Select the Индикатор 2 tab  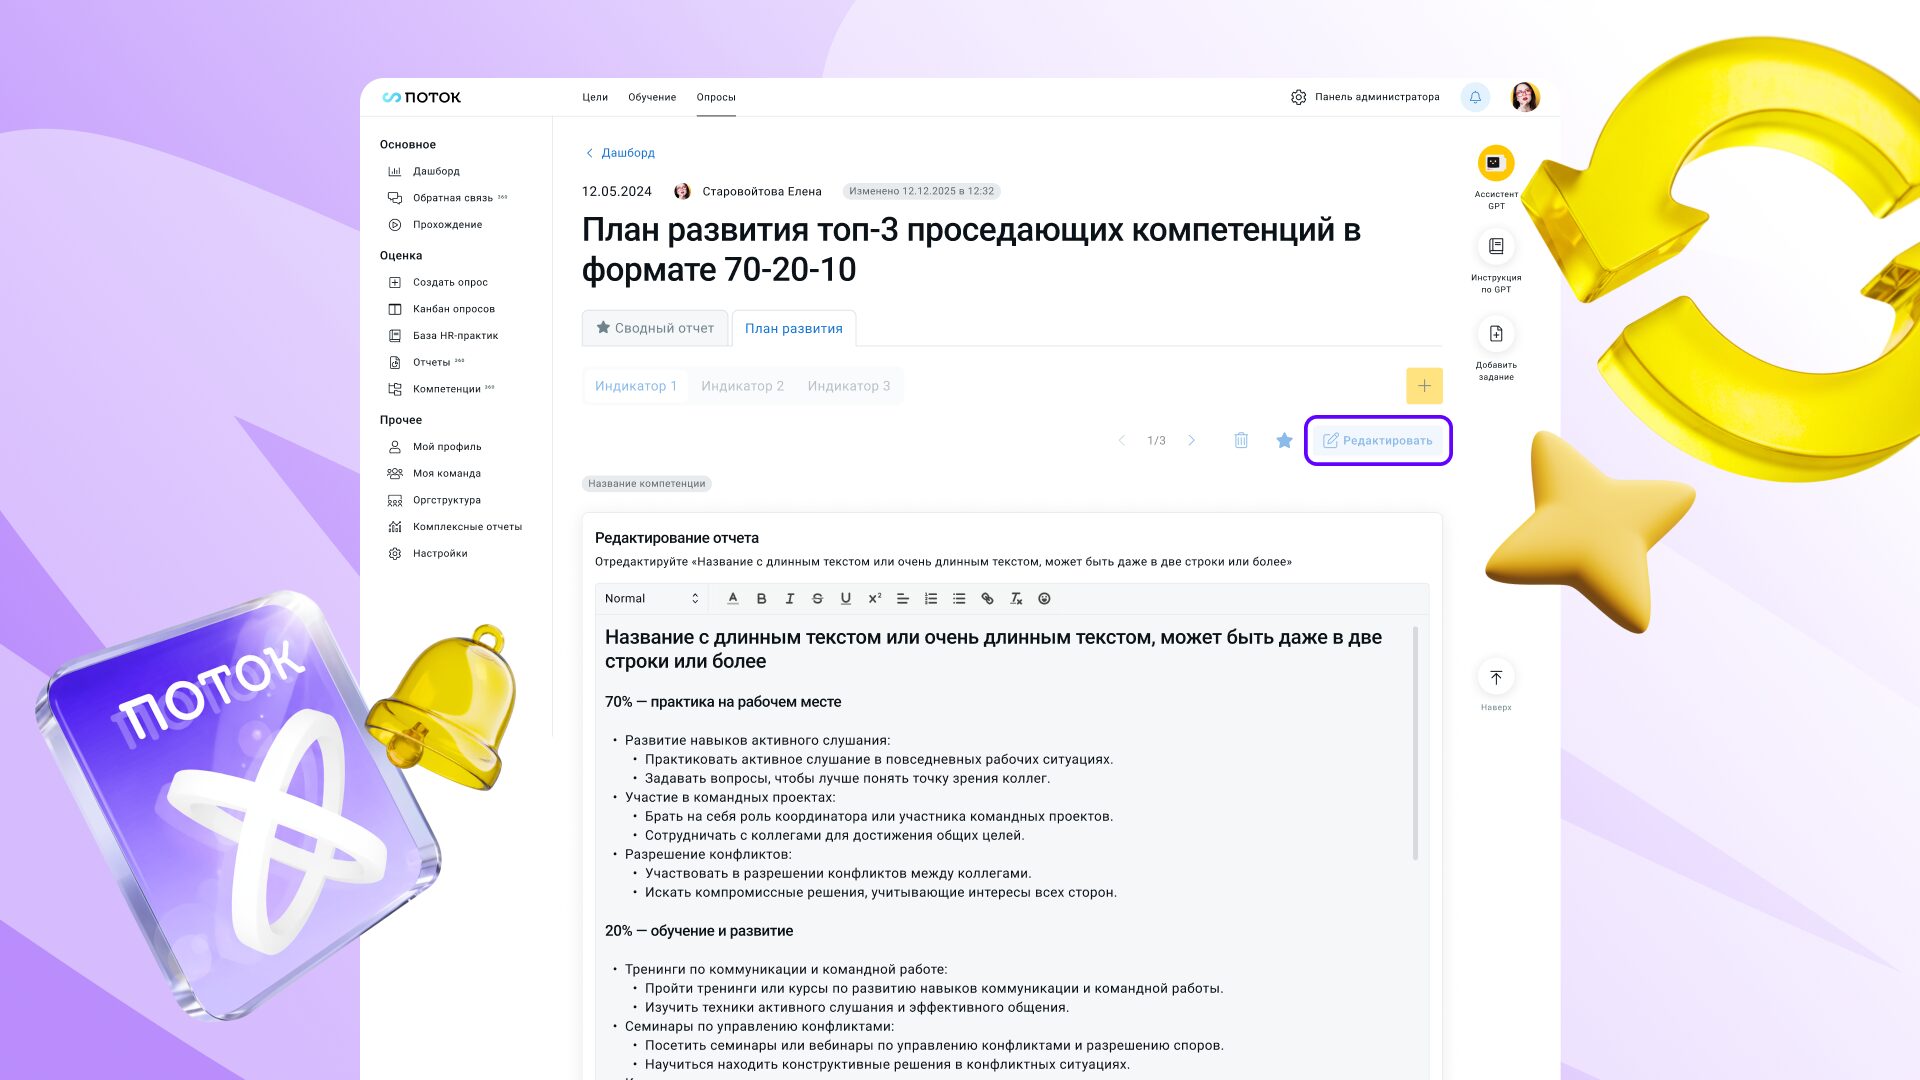[742, 386]
